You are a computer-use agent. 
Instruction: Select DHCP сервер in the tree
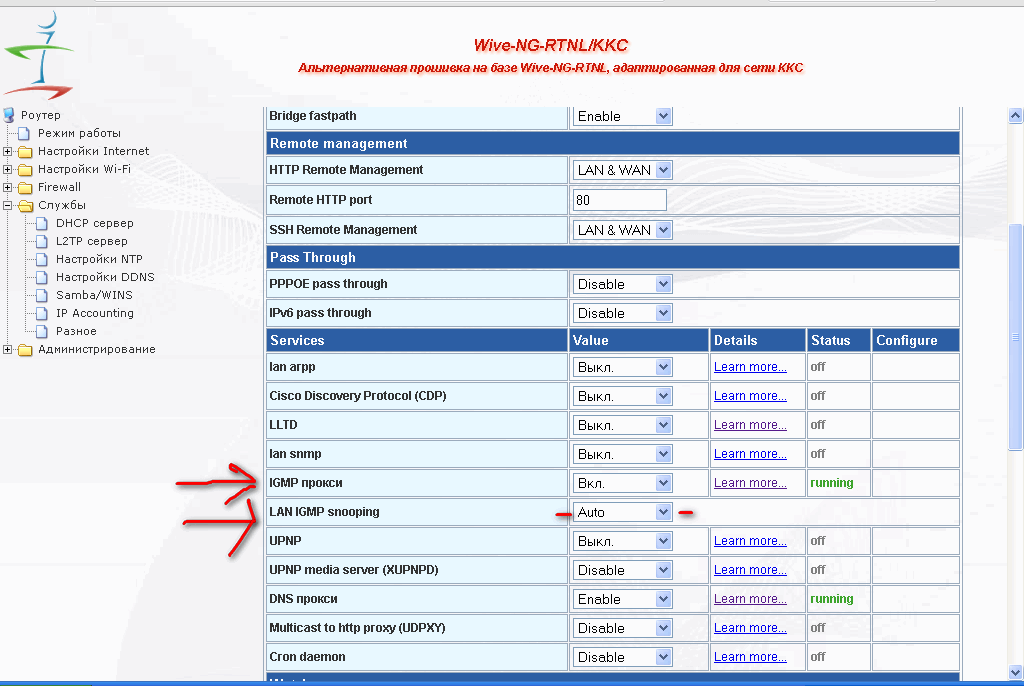[95, 223]
